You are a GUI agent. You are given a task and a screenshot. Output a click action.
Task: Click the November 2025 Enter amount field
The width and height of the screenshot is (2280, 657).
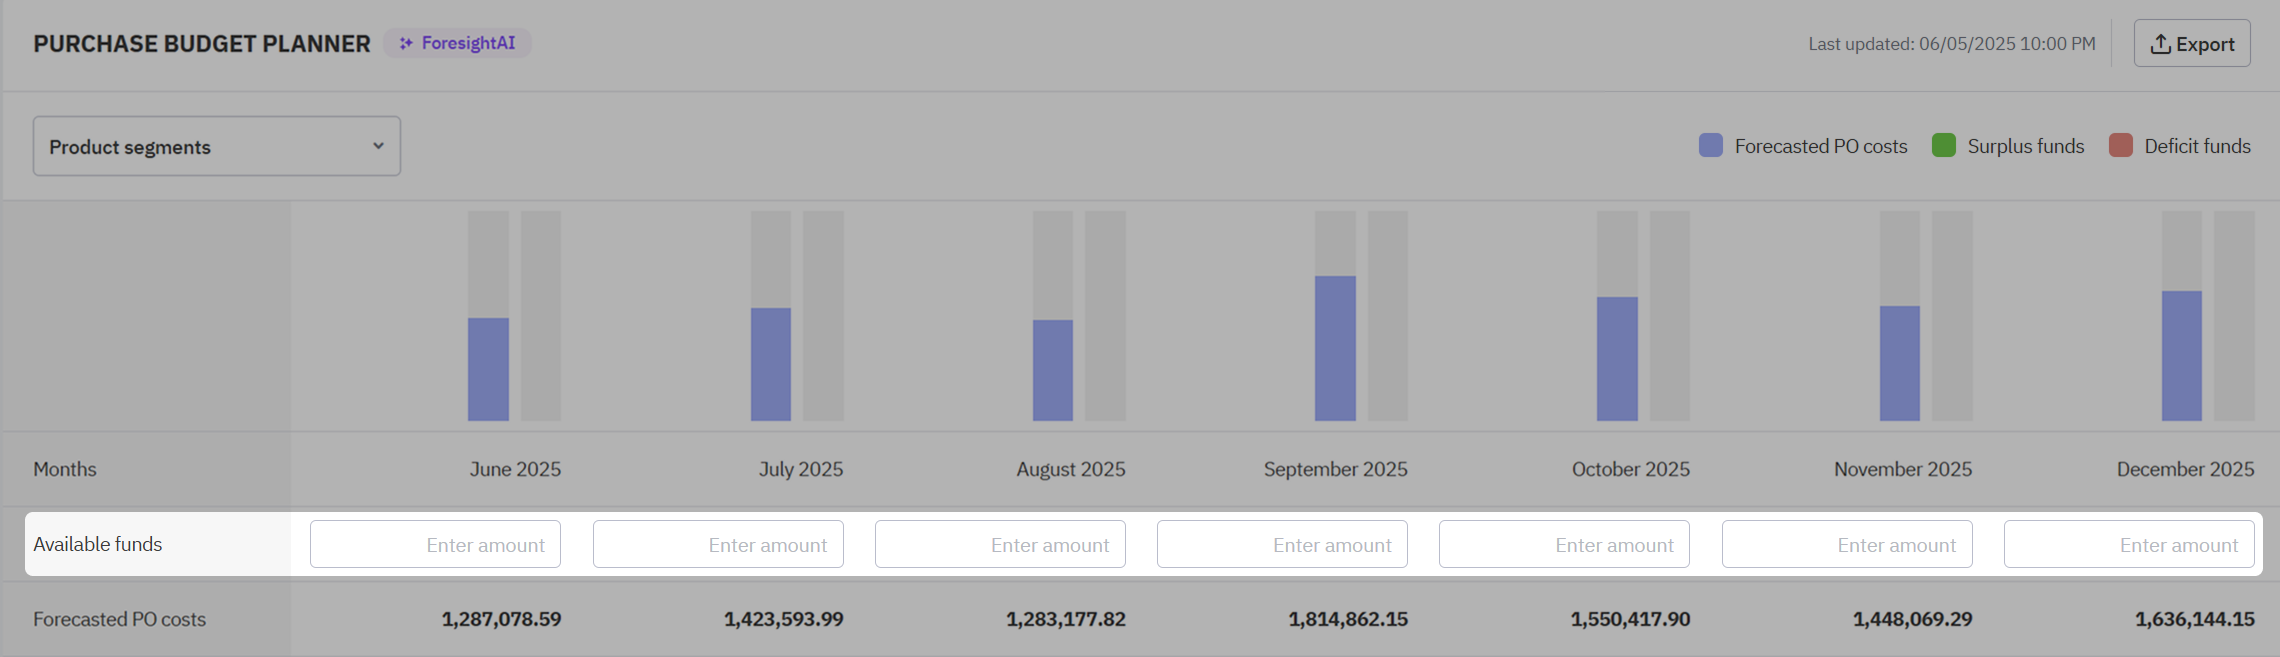1847,544
